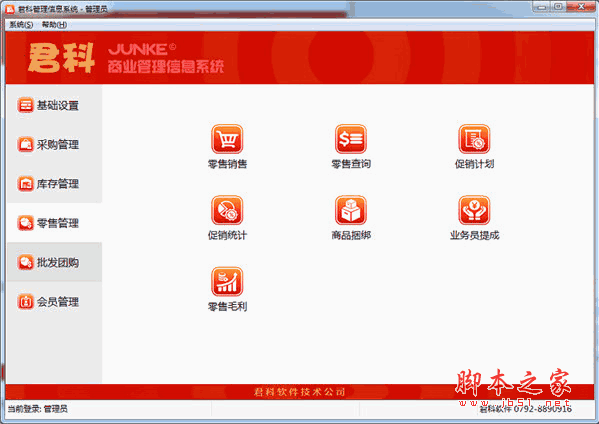Switch to 采购管理 section label
This screenshot has width=599, height=424.
point(58,145)
